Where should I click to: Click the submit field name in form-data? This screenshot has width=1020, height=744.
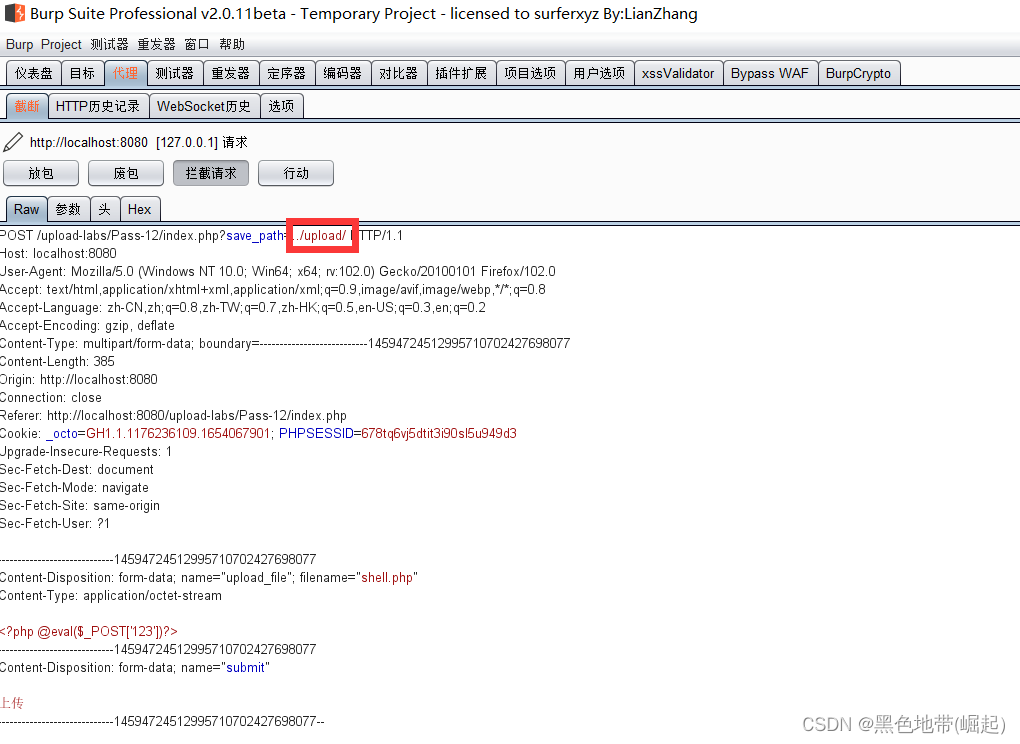coord(245,667)
